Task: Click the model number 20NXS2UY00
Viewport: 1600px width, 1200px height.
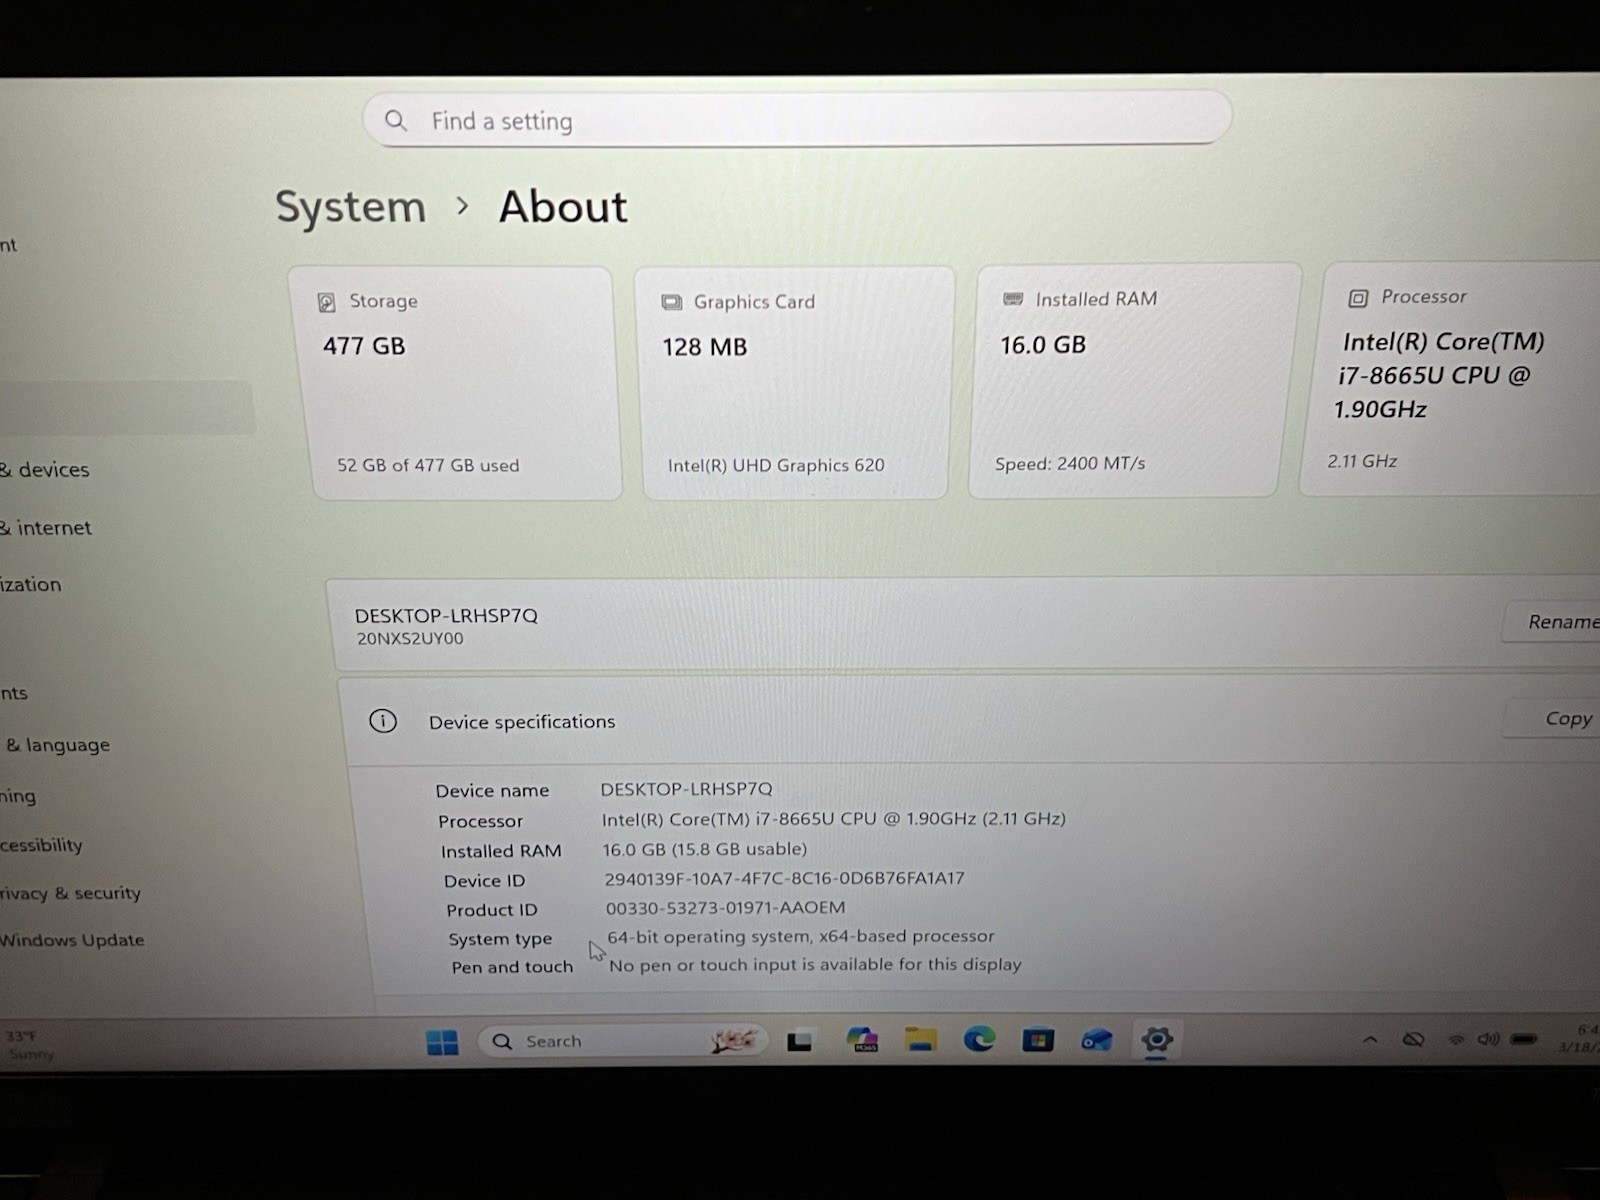Action: pyautogui.click(x=410, y=638)
